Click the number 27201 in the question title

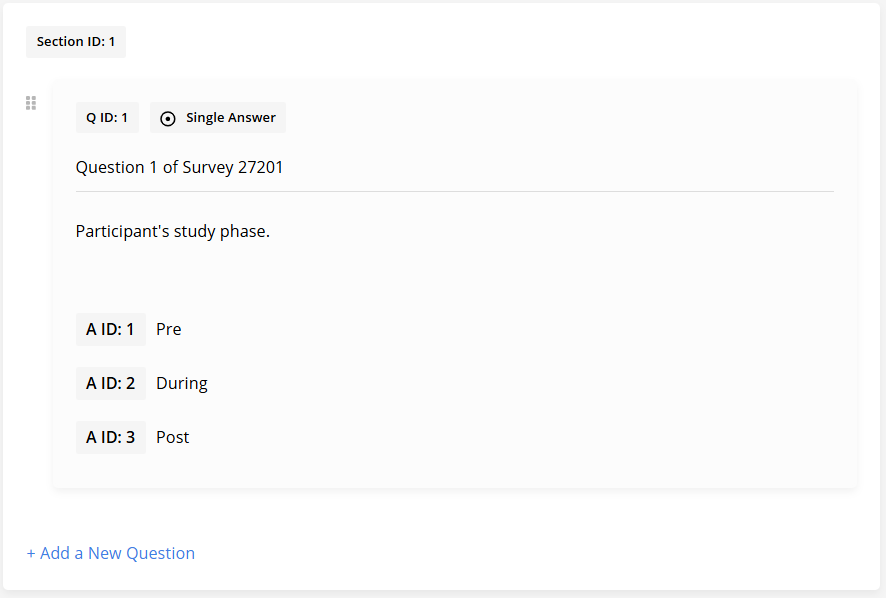pos(260,168)
